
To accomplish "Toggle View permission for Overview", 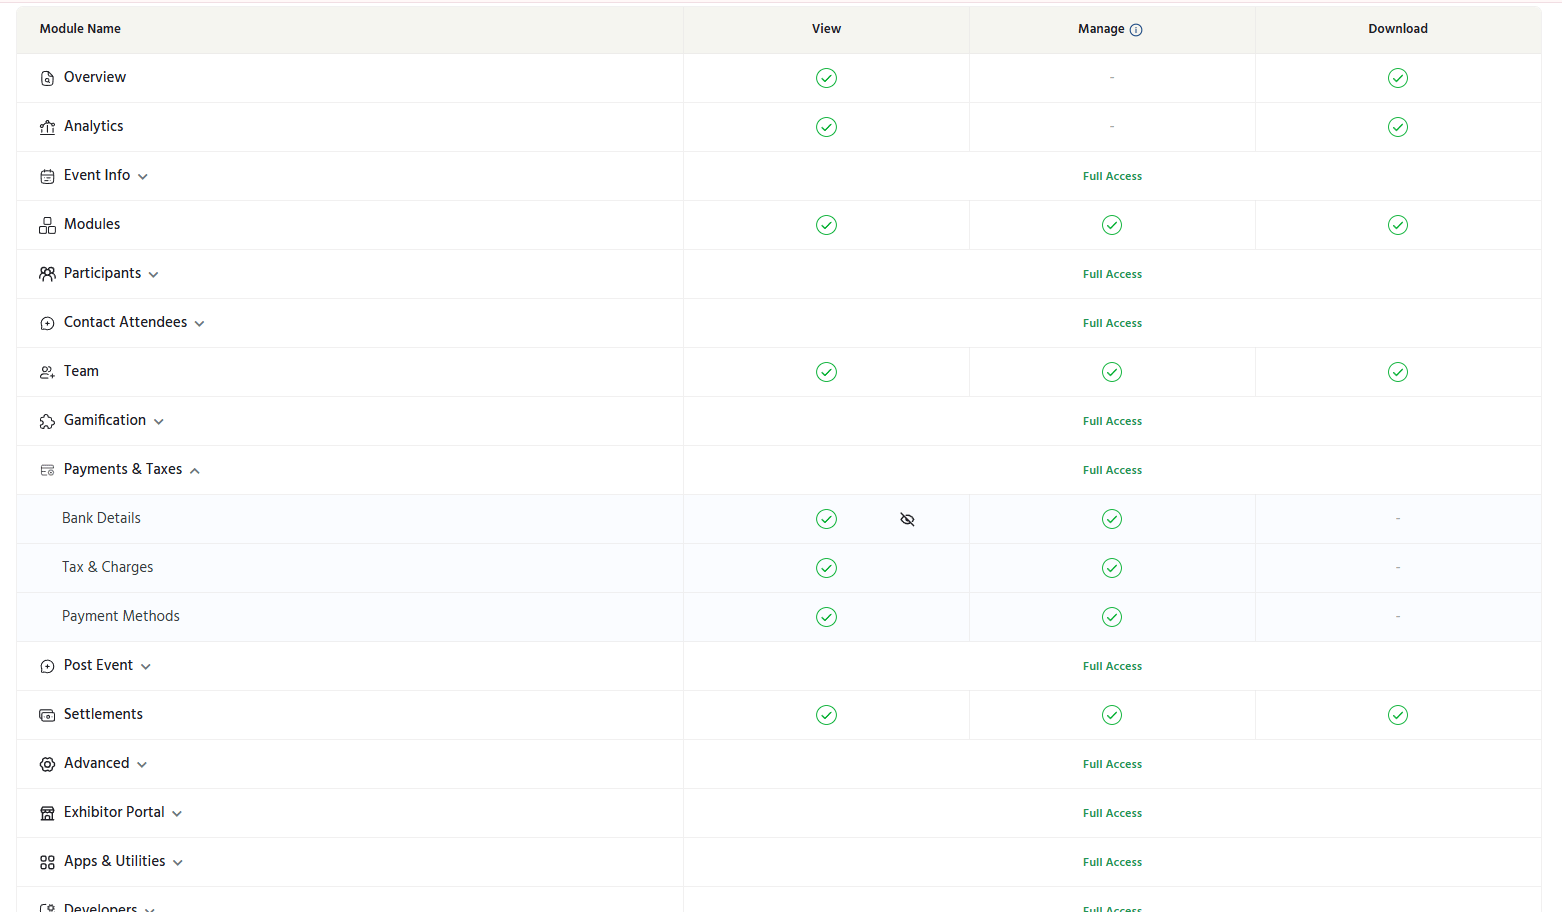I will coord(826,78).
